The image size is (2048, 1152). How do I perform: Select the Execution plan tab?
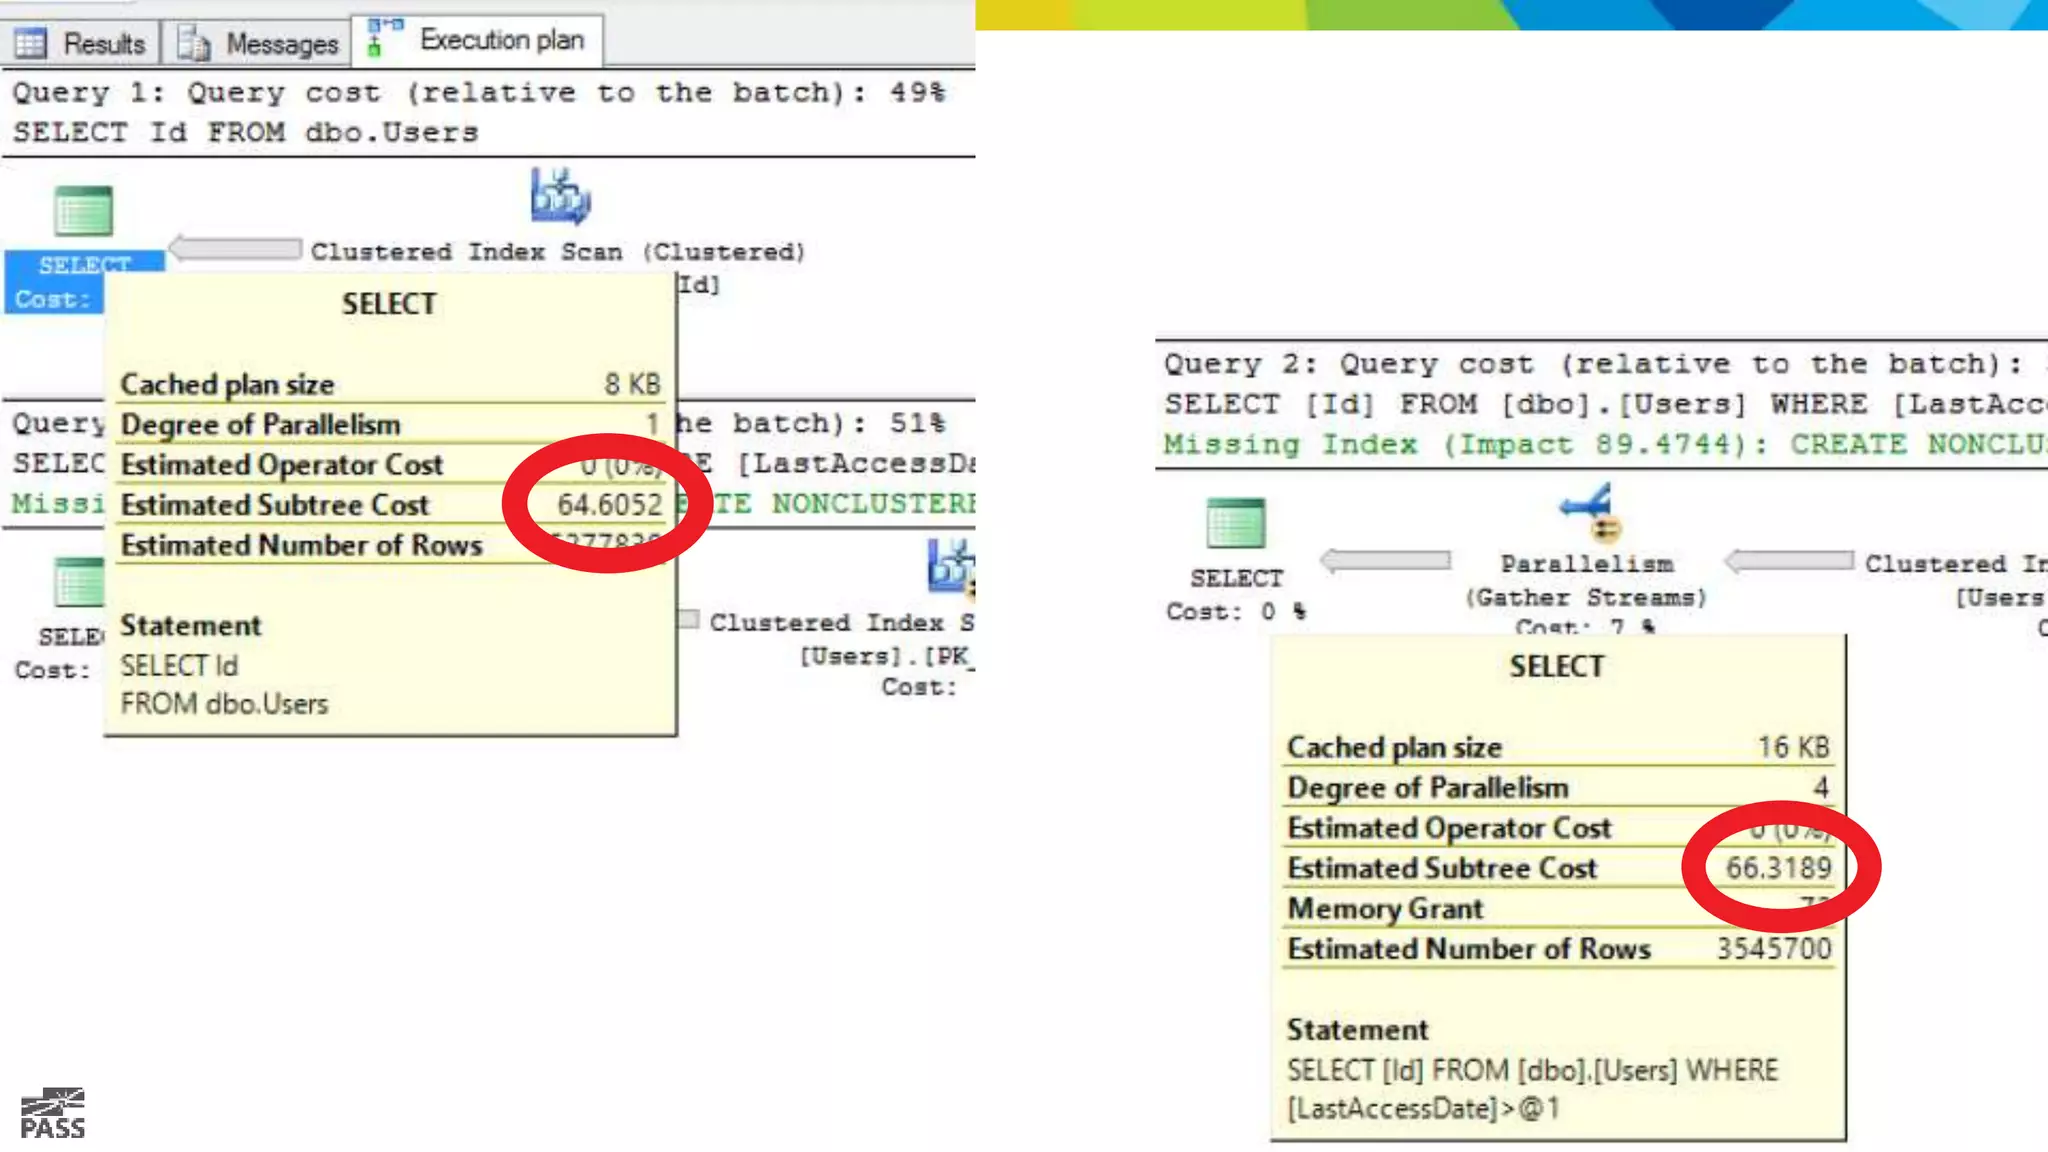click(x=500, y=40)
